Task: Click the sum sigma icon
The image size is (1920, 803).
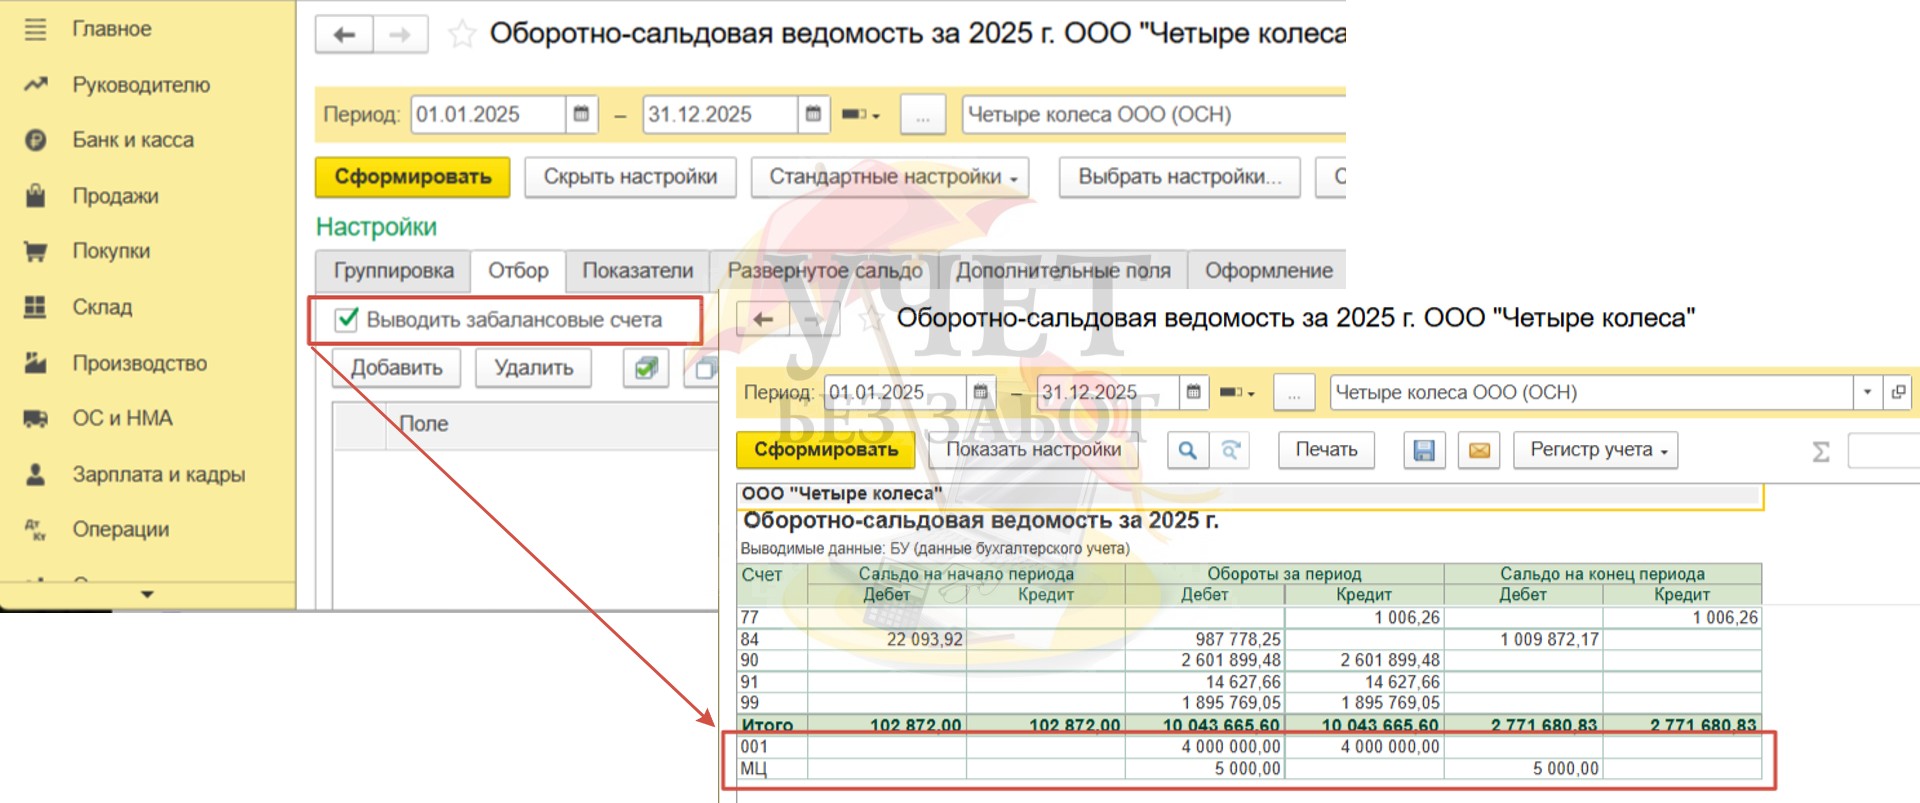Action: click(x=1821, y=452)
